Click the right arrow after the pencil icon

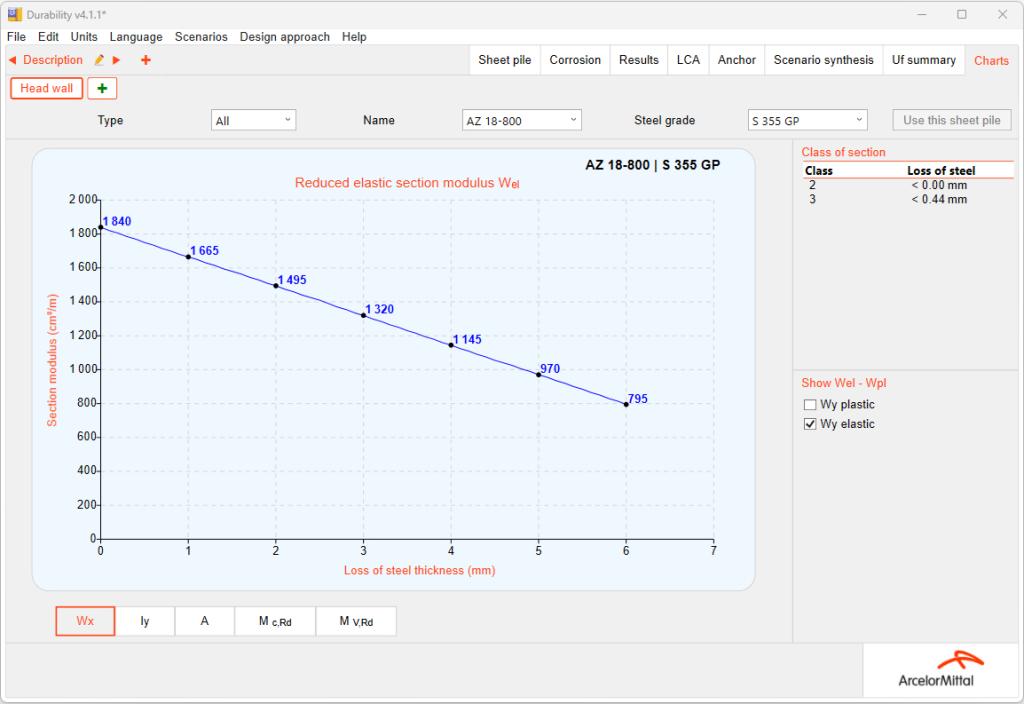tap(116, 60)
